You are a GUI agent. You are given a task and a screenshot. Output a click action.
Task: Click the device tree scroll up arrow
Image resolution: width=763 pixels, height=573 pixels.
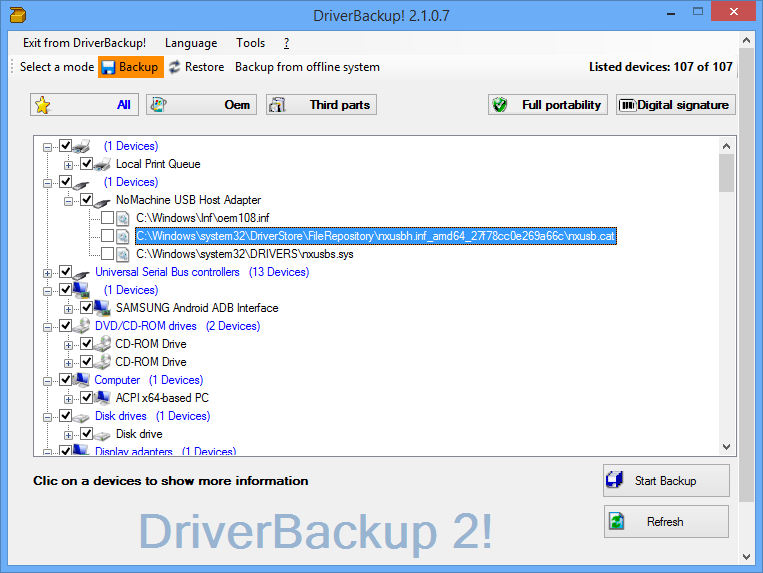coord(727,146)
